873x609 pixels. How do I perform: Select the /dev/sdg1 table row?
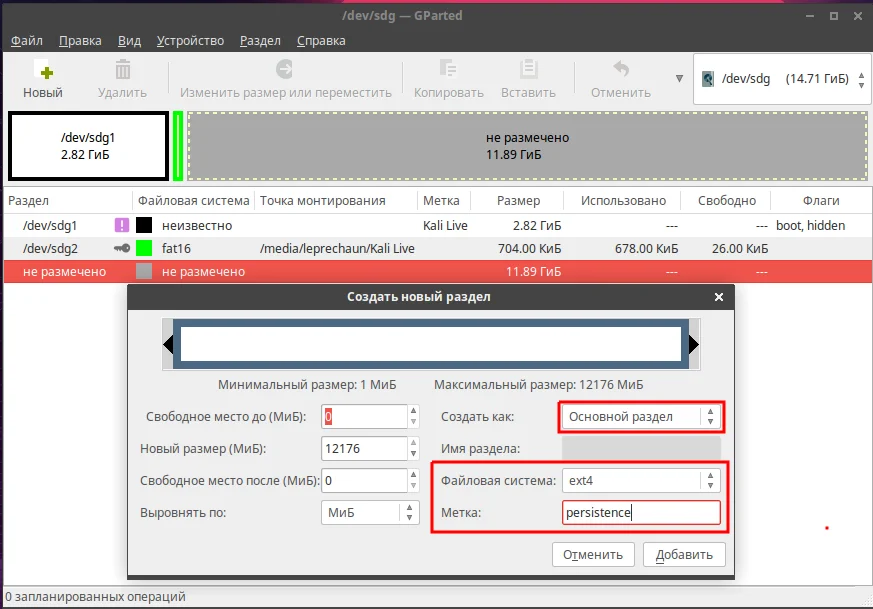pos(438,225)
